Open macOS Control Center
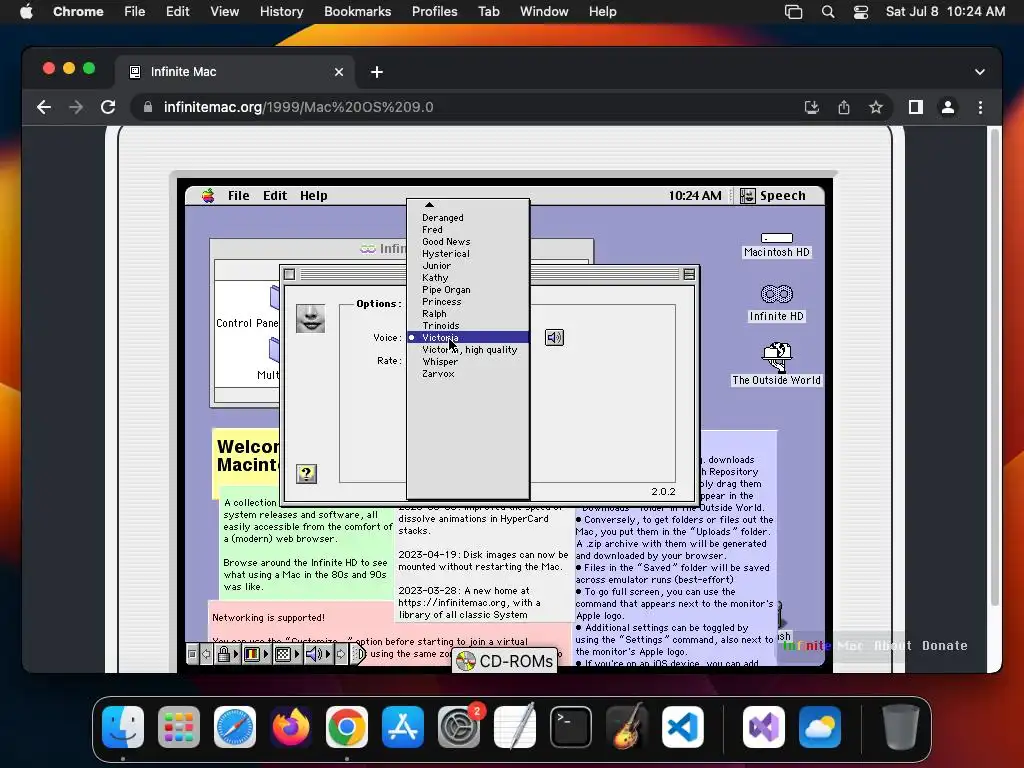 tap(861, 11)
